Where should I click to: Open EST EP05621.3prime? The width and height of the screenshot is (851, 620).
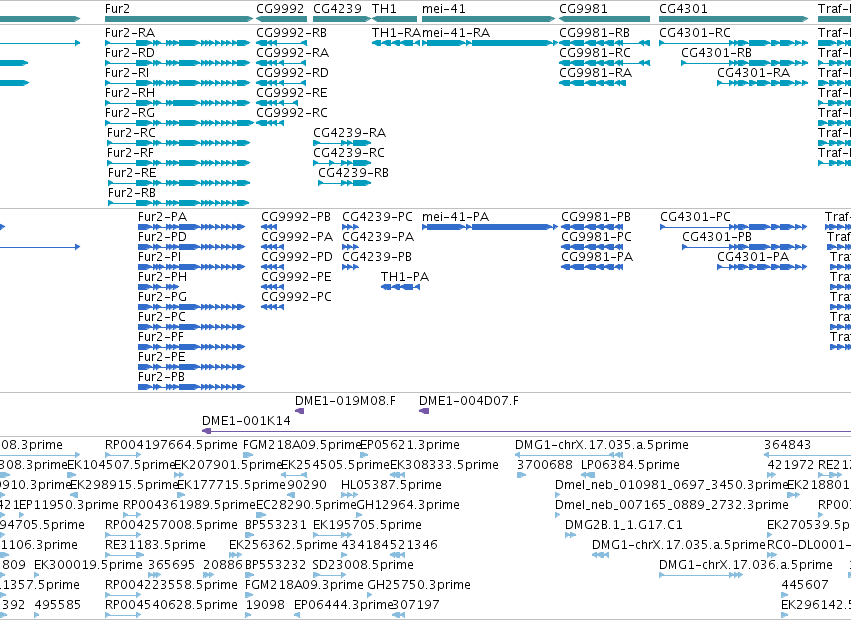pyautogui.click(x=410, y=445)
